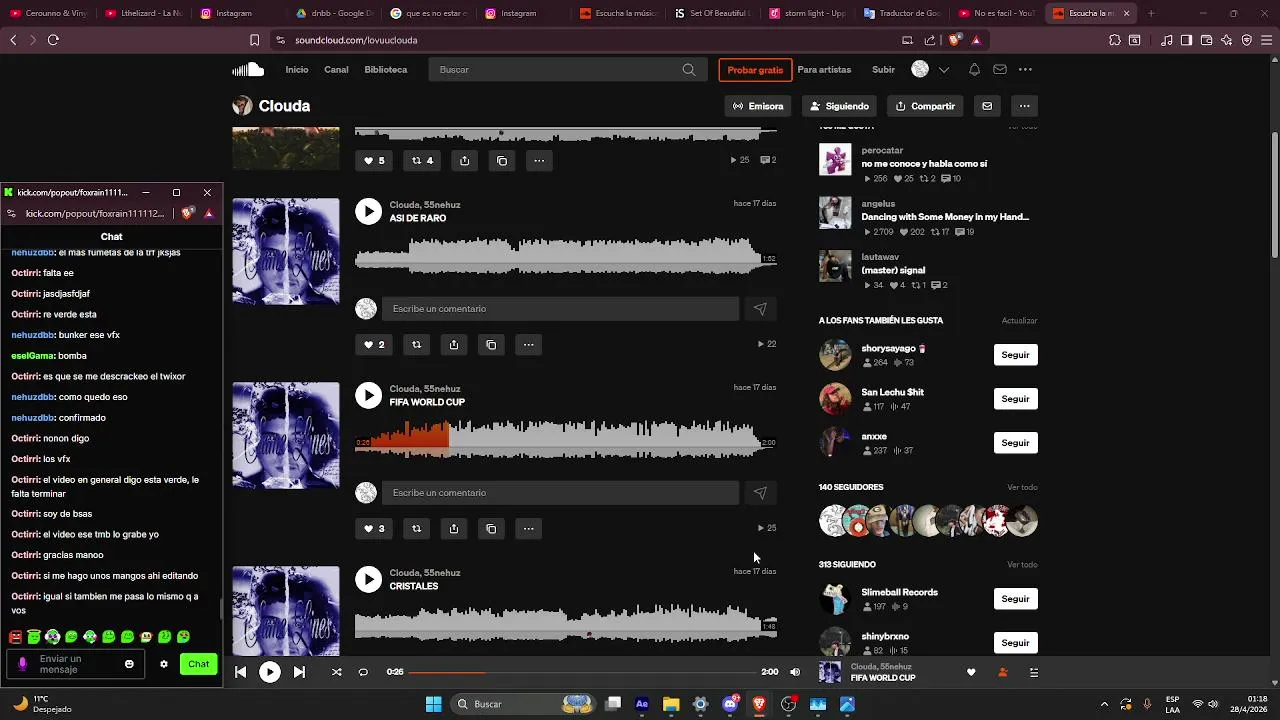This screenshot has height=720, width=1280.
Task: Click the green Chat send button
Action: tap(199, 664)
